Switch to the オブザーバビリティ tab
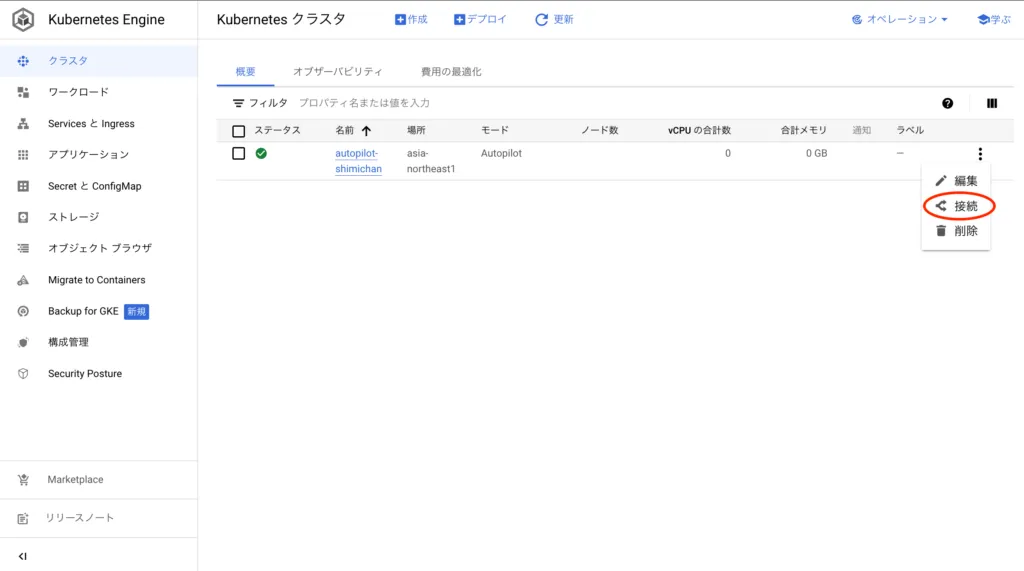The height and width of the screenshot is (571, 1024). coord(338,72)
